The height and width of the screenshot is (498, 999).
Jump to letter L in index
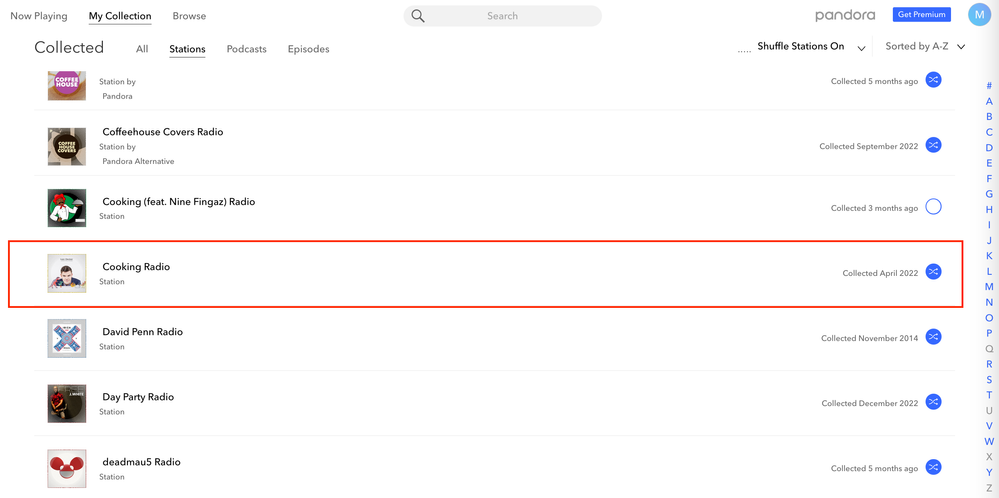pos(989,271)
